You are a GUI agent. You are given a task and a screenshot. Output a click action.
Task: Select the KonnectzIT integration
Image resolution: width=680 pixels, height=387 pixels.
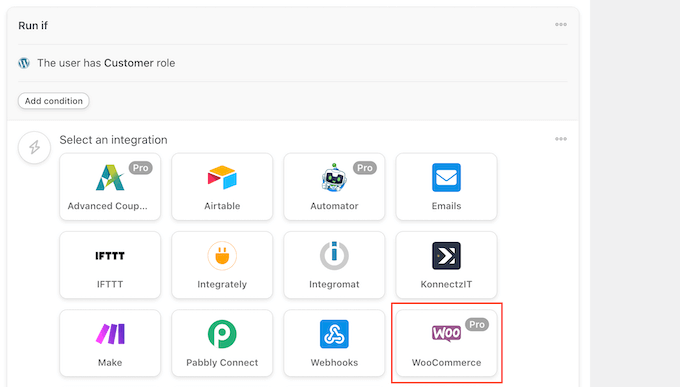(446, 265)
